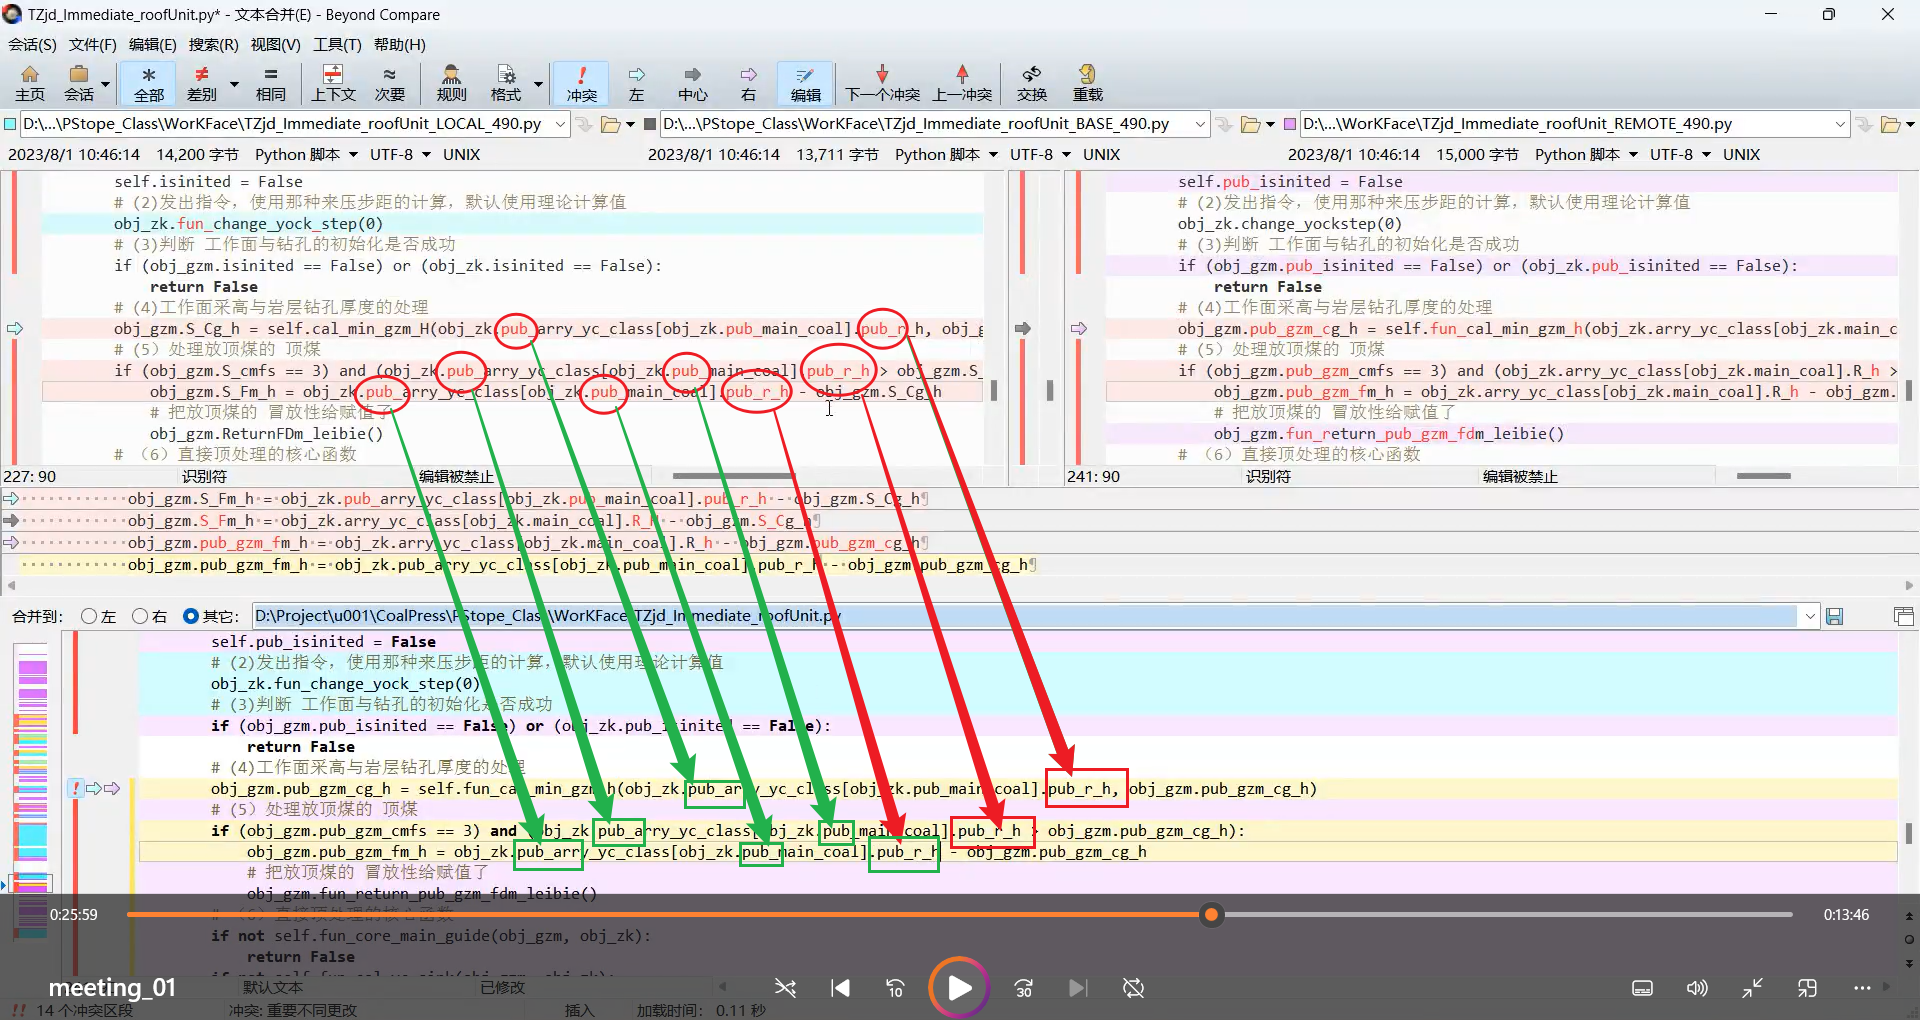Image resolution: width=1920 pixels, height=1020 pixels.
Task: Skip forward 30 seconds in player
Action: click(1023, 988)
